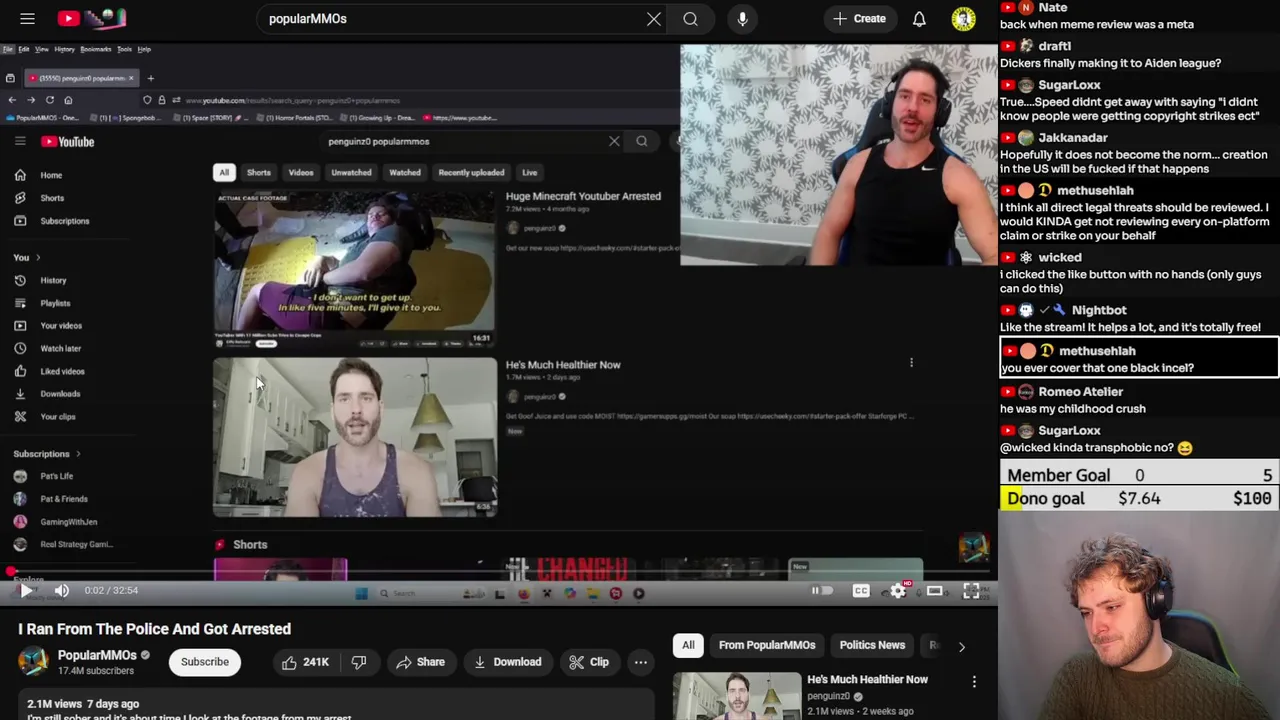Open more actions ellipsis beside Clip
Screen dimensions: 1280x720
(641, 662)
